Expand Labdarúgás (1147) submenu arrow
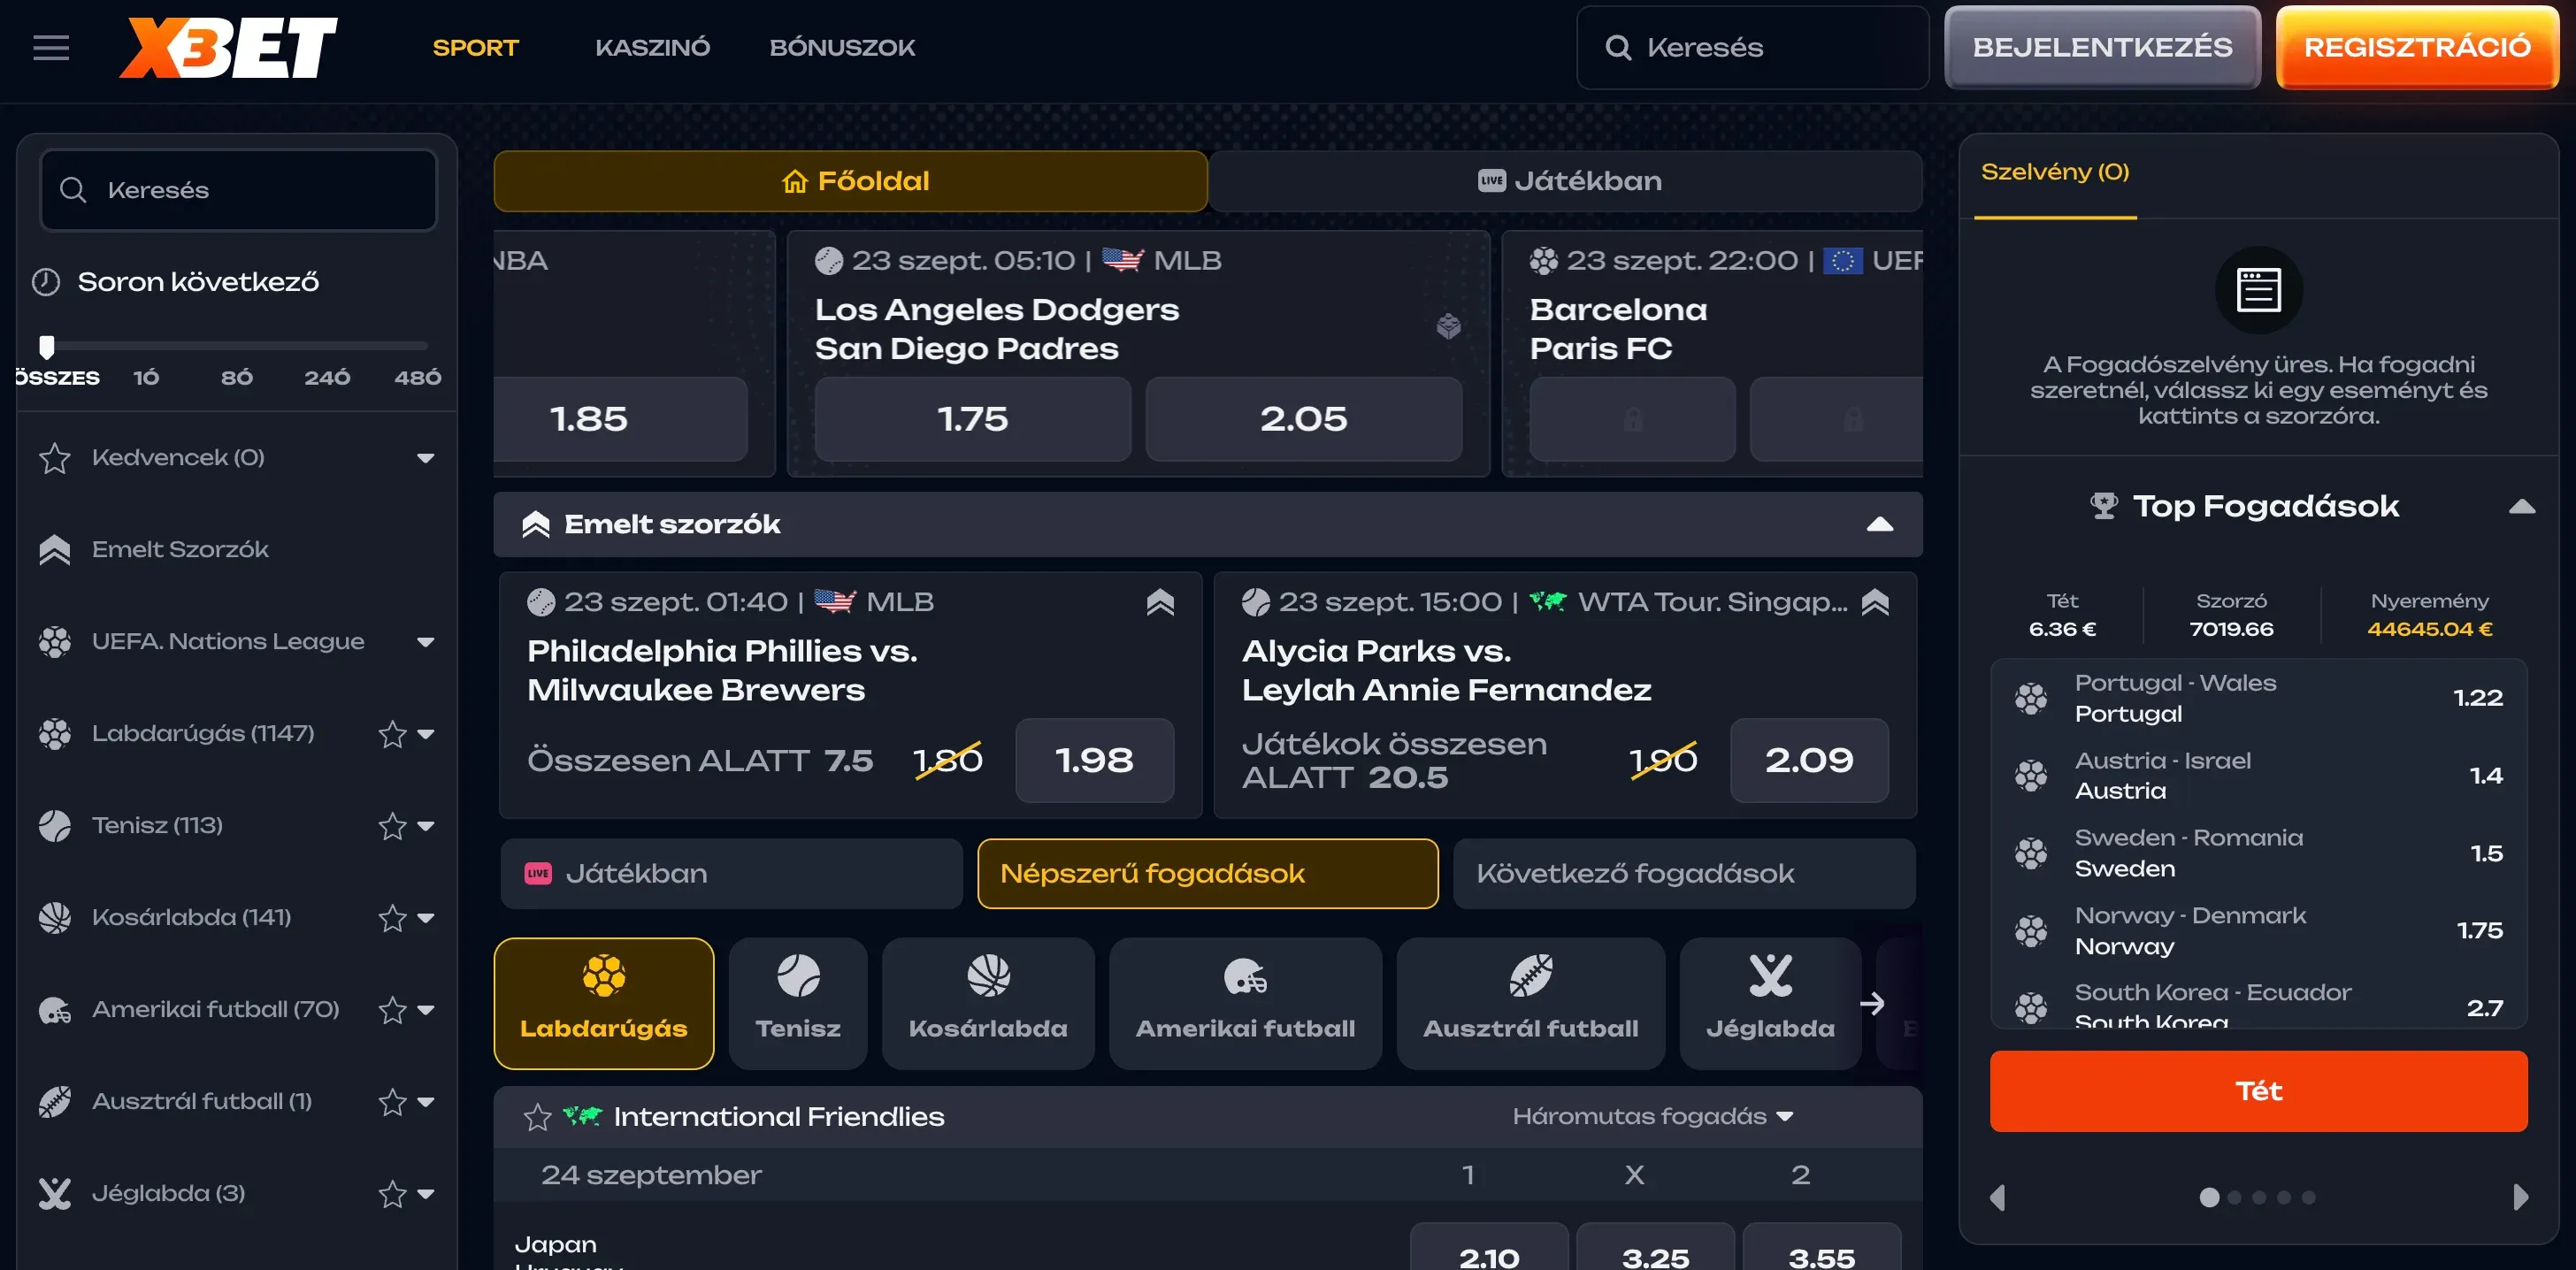Screen dimensions: 2576x1270 426,734
